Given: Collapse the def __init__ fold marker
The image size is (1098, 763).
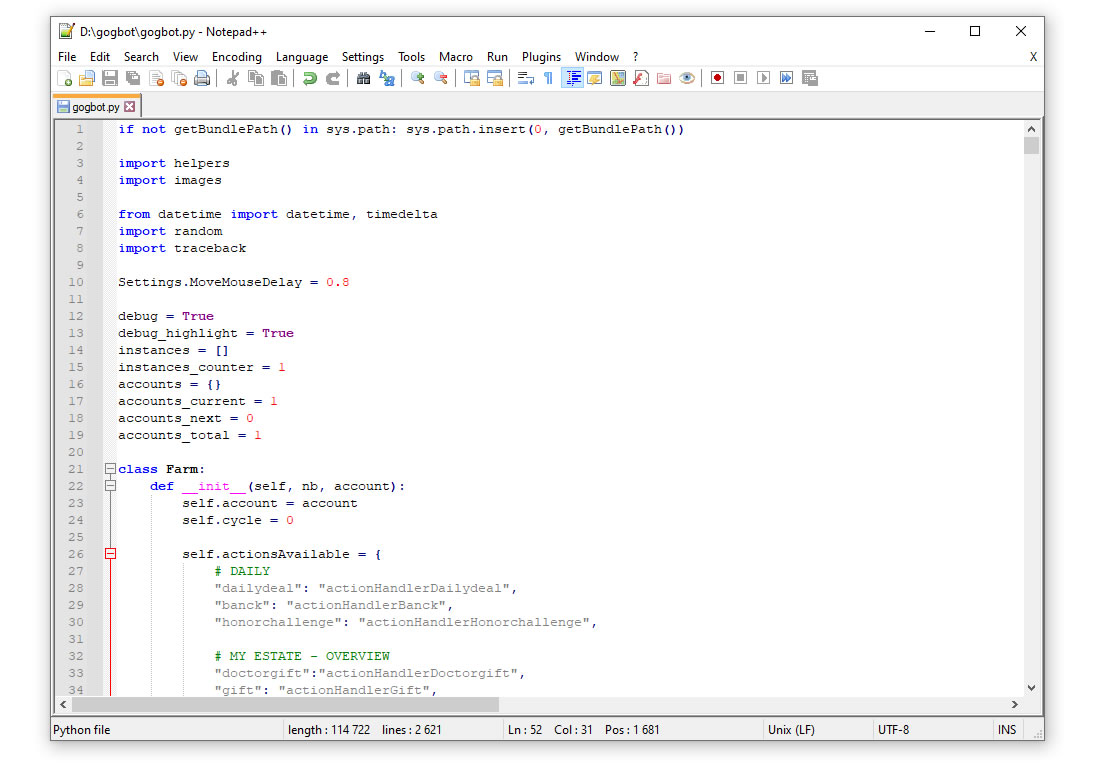Looking at the screenshot, I should coord(110,486).
